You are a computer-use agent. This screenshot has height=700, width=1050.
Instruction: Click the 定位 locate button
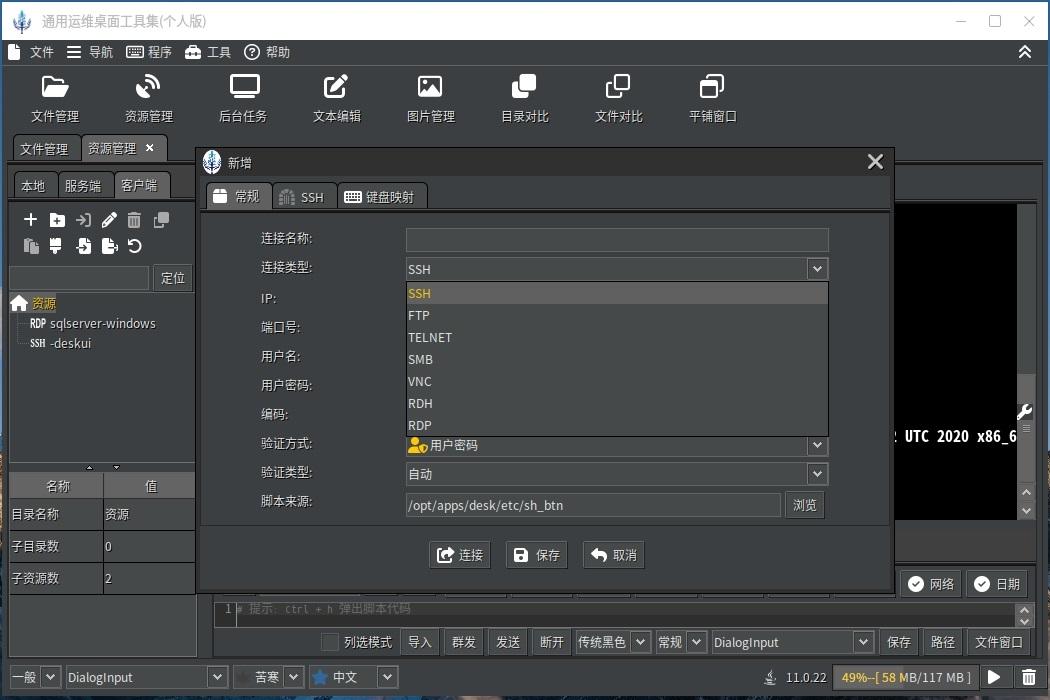(x=173, y=278)
